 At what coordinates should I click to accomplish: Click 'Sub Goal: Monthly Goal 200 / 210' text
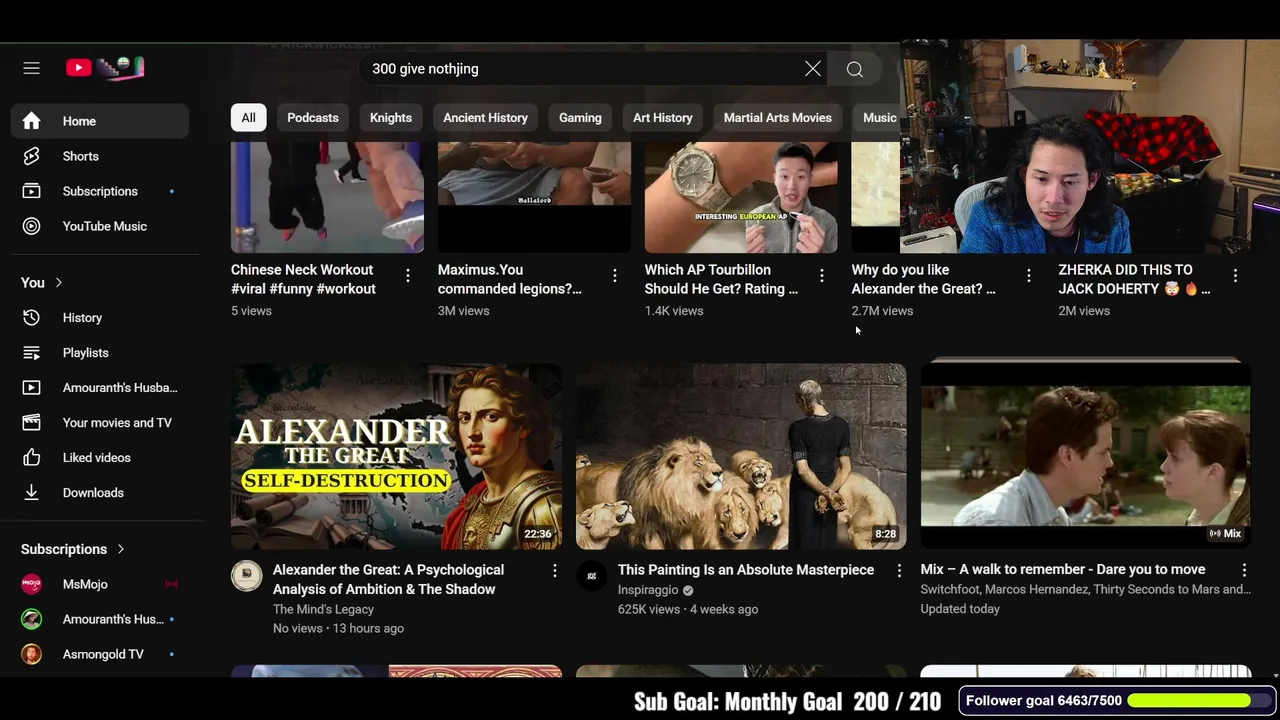(787, 702)
